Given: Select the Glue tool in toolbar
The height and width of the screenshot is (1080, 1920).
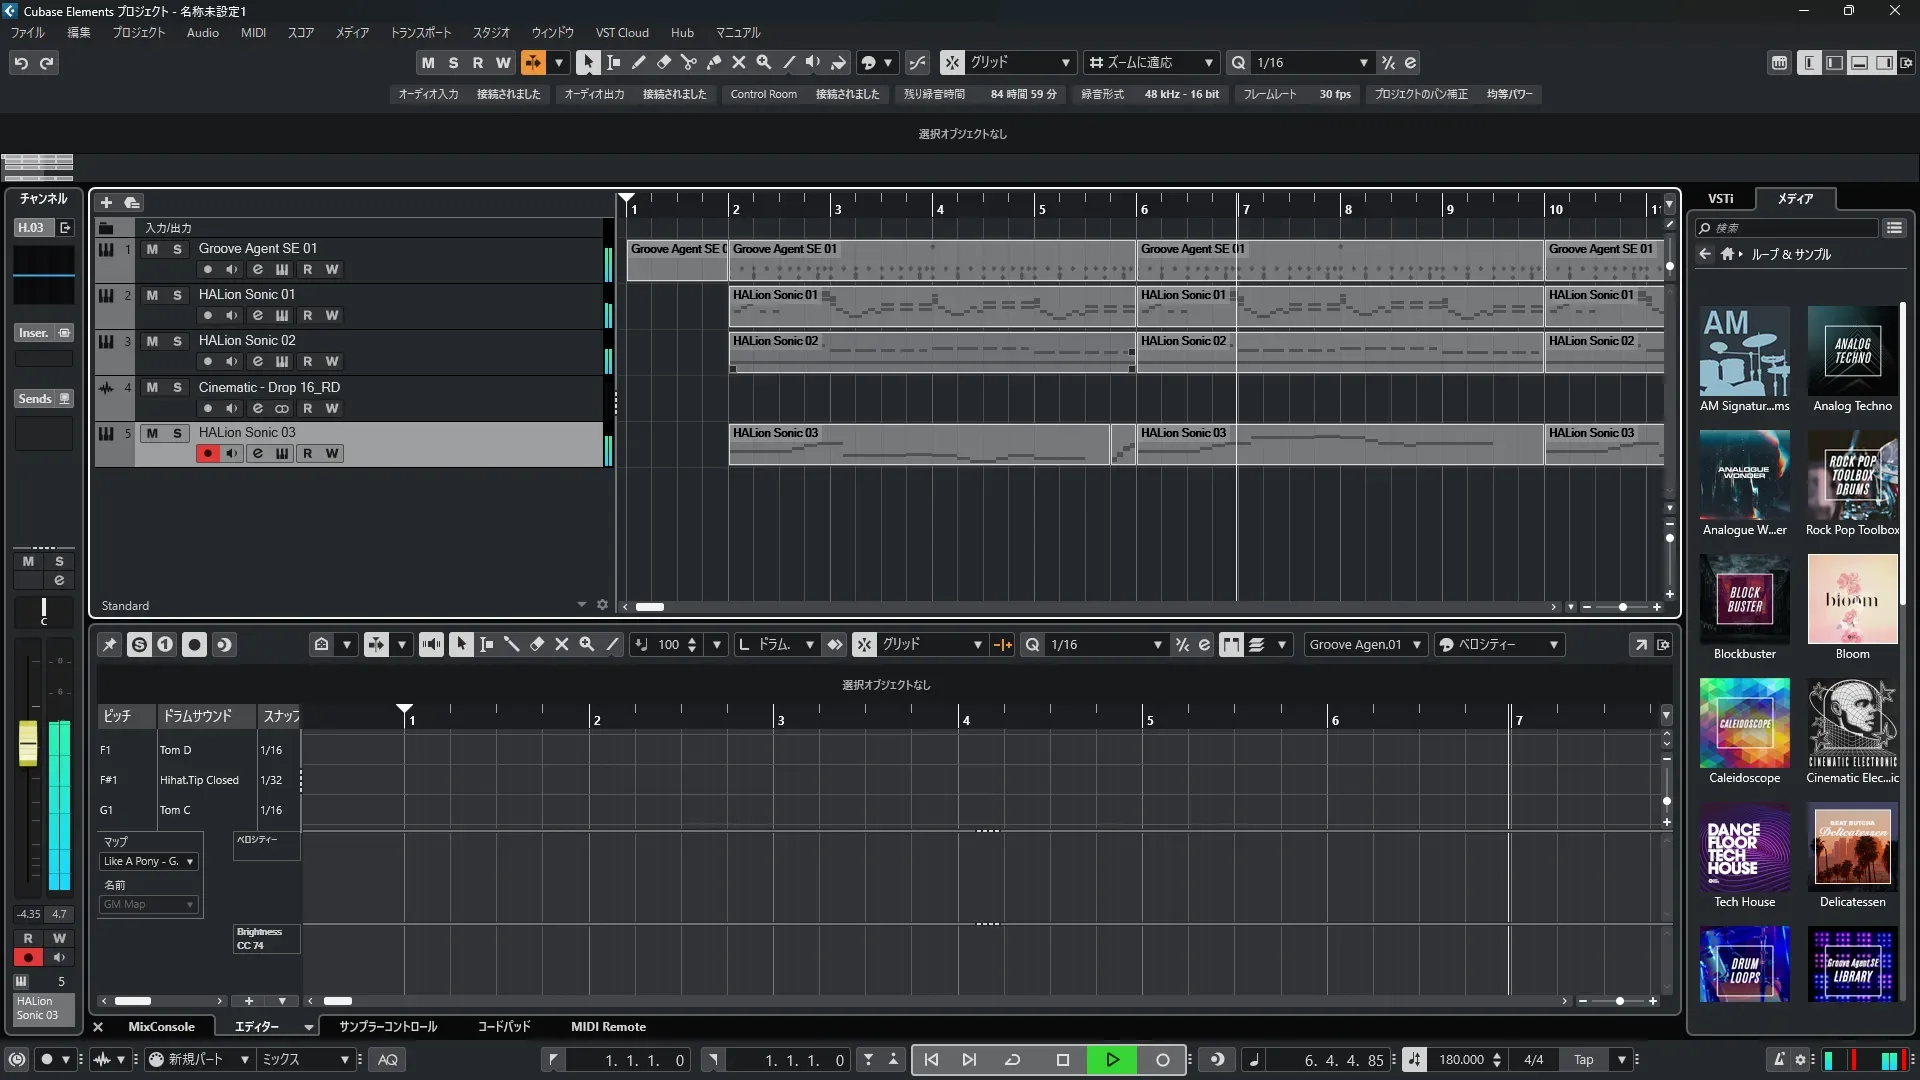Looking at the screenshot, I should pyautogui.click(x=714, y=62).
